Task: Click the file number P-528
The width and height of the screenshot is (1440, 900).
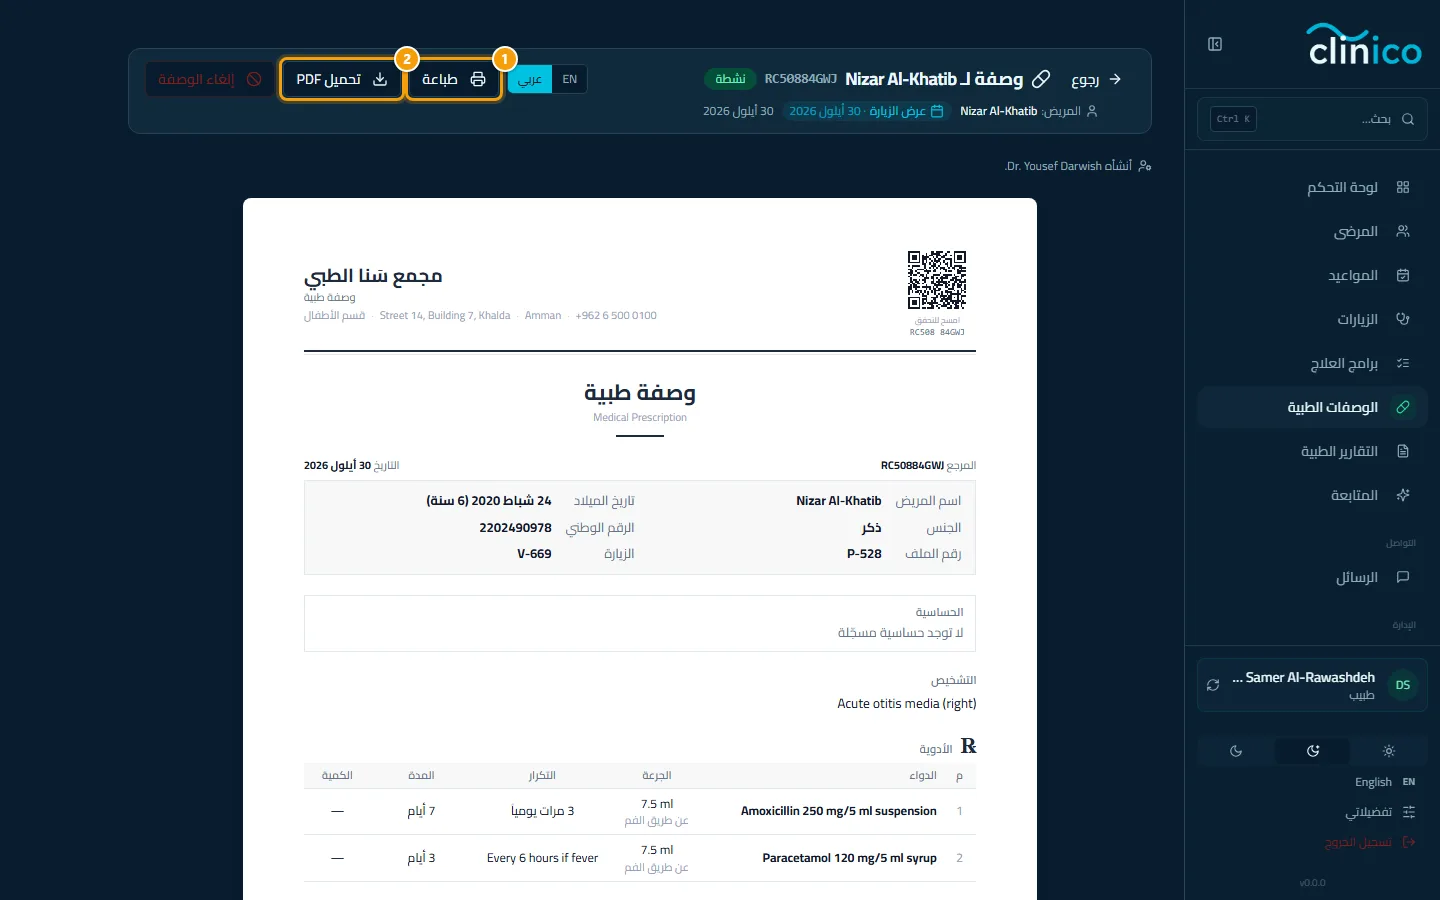Action: pos(864,554)
